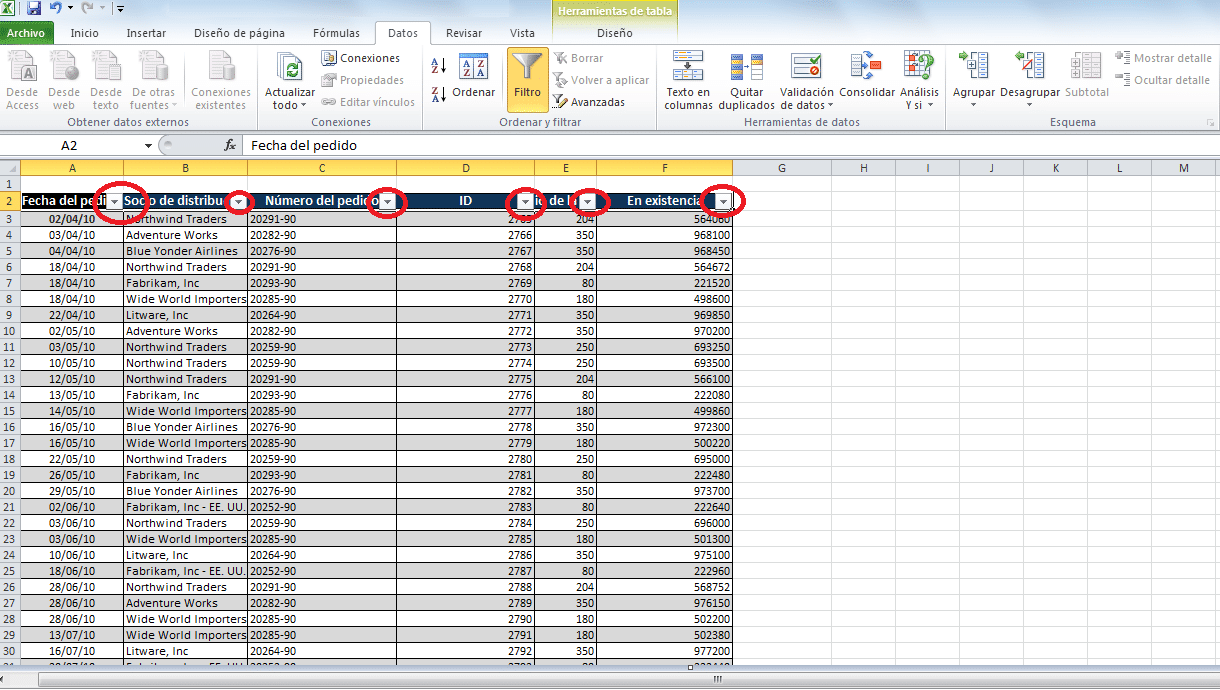Open the Archivo menu tab

coord(26,33)
